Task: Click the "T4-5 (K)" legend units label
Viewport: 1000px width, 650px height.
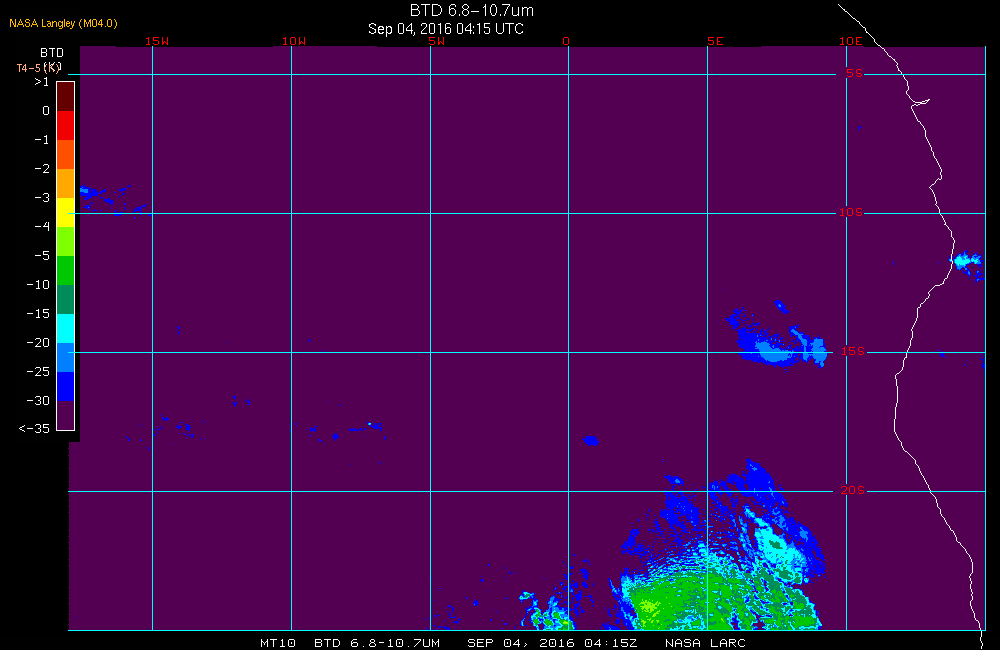Action: (x=38, y=68)
